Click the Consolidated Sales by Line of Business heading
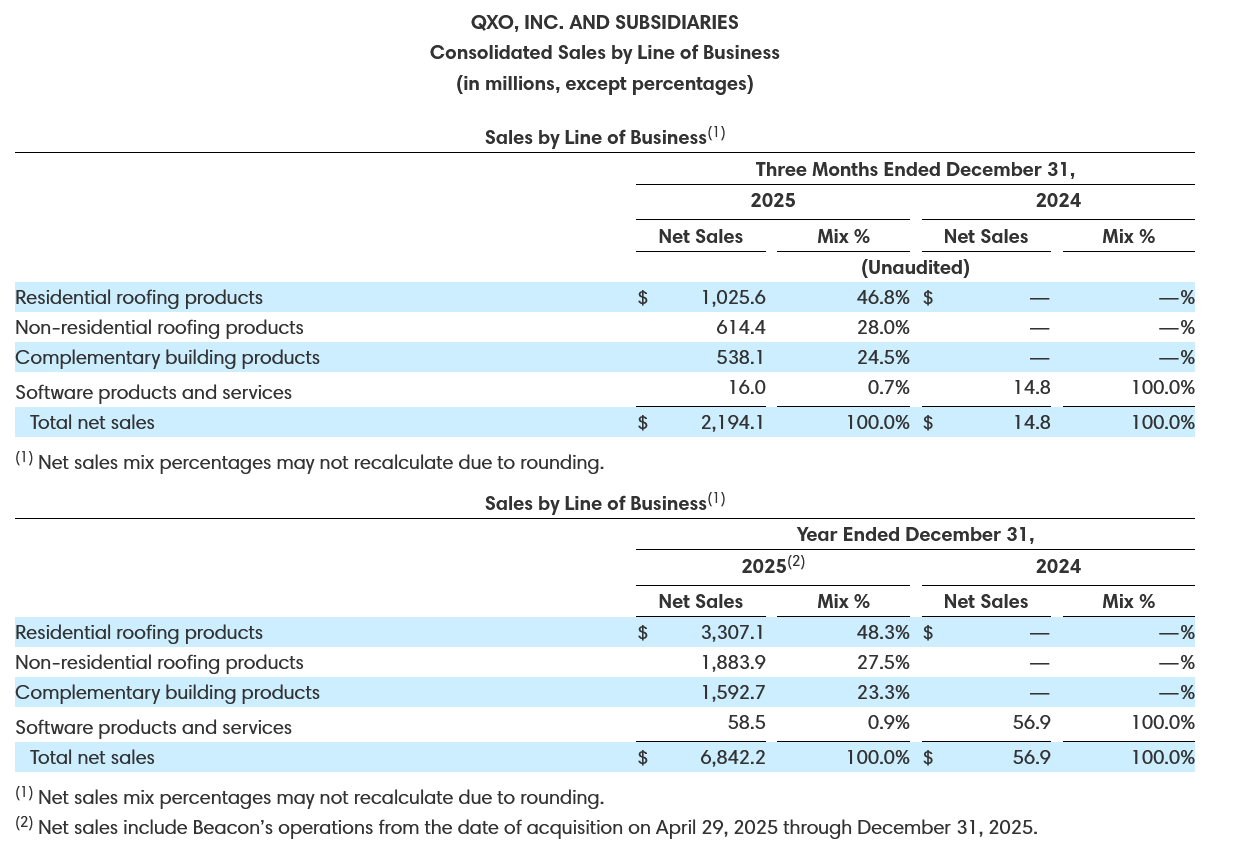The width and height of the screenshot is (1245, 848). click(x=604, y=52)
